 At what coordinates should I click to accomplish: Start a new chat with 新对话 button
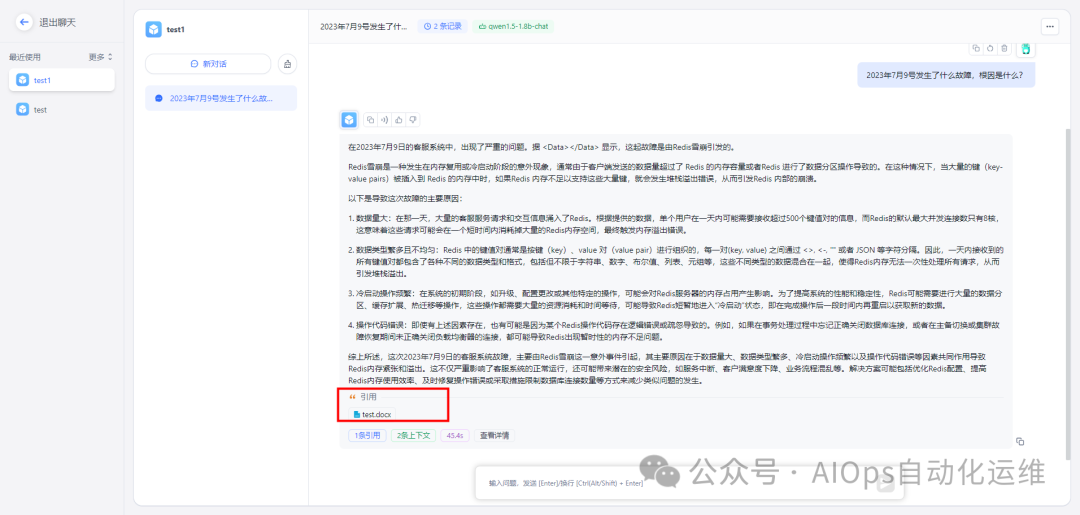(208, 64)
